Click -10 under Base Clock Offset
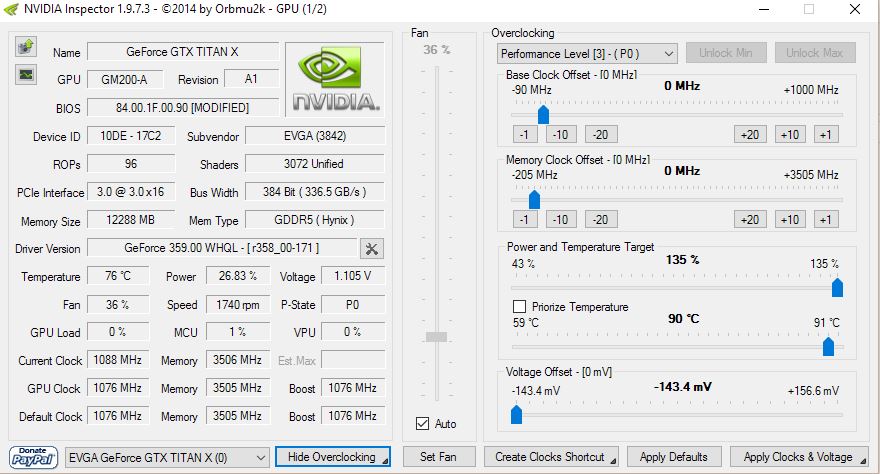The height and width of the screenshot is (474, 880). [561, 135]
